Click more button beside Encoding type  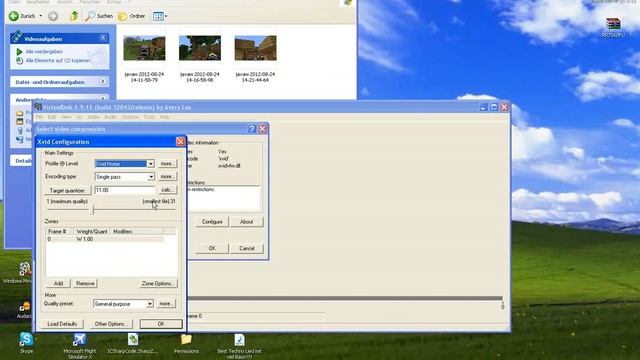tap(167, 177)
